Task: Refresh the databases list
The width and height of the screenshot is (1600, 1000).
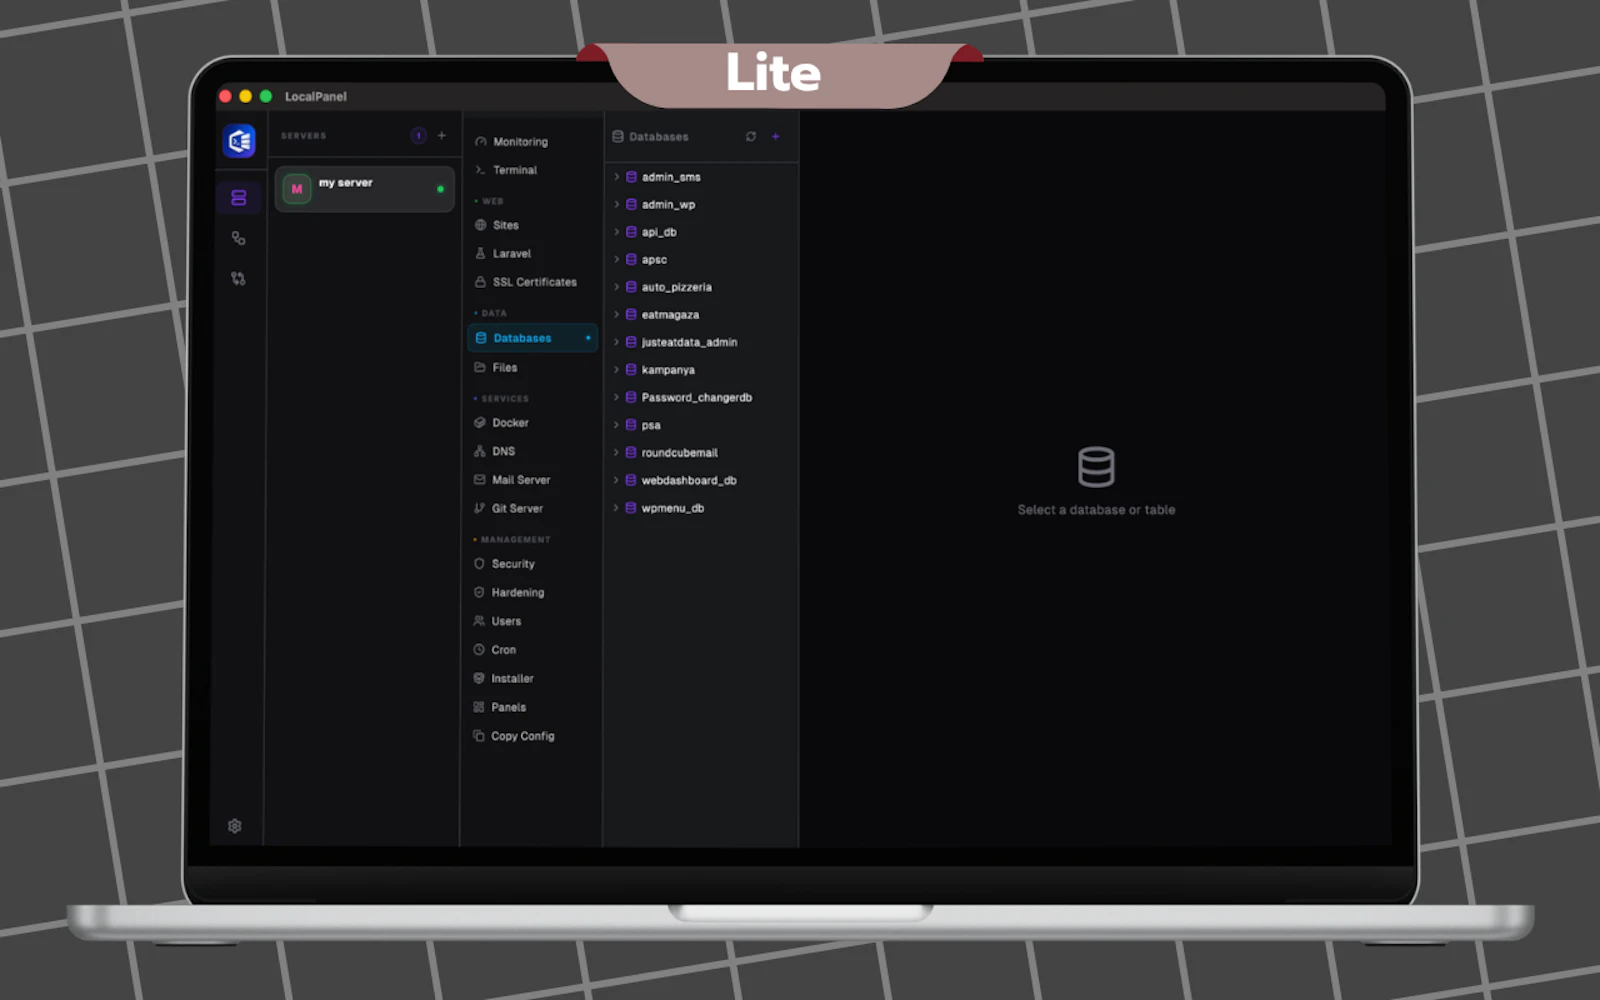Action: click(x=751, y=136)
